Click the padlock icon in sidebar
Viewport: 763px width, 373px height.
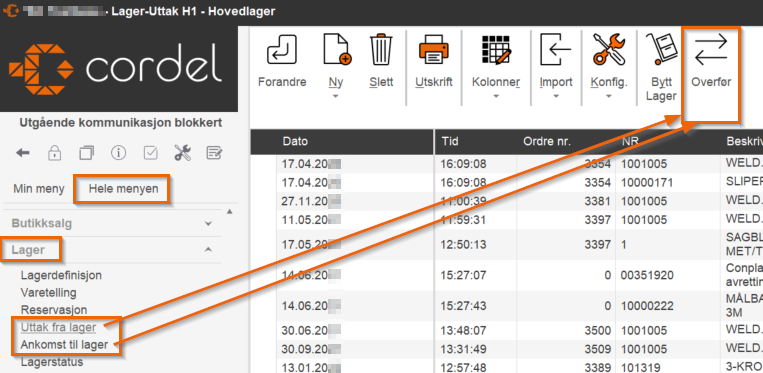(x=54, y=153)
